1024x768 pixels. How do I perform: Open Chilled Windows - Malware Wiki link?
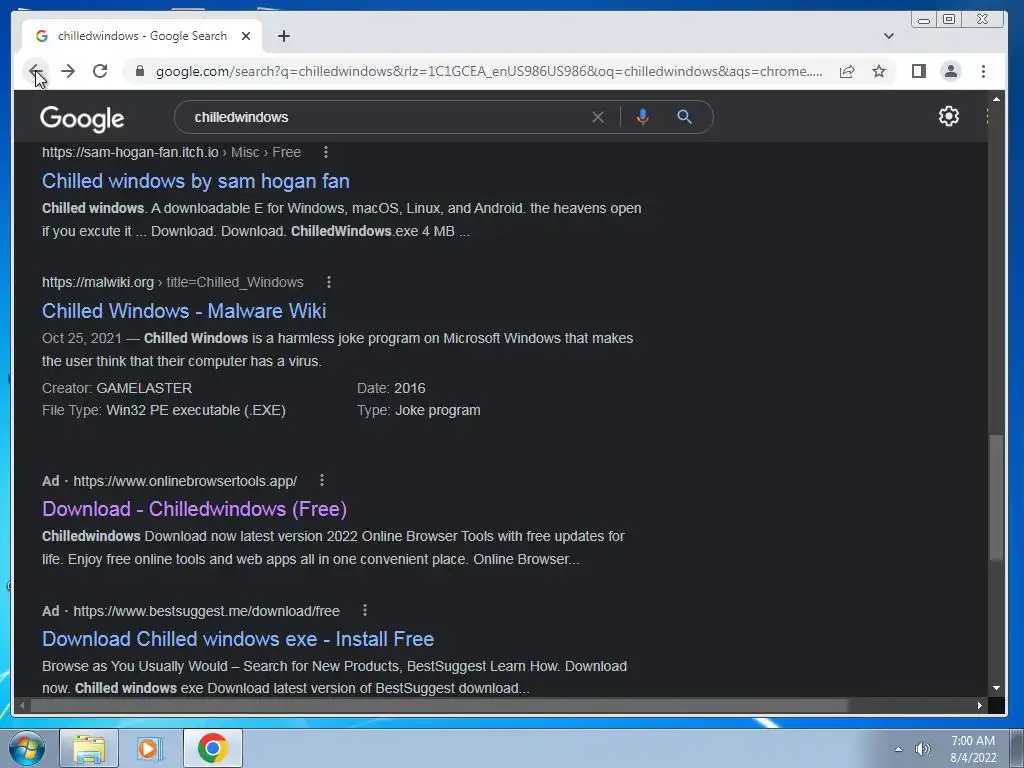tap(184, 311)
